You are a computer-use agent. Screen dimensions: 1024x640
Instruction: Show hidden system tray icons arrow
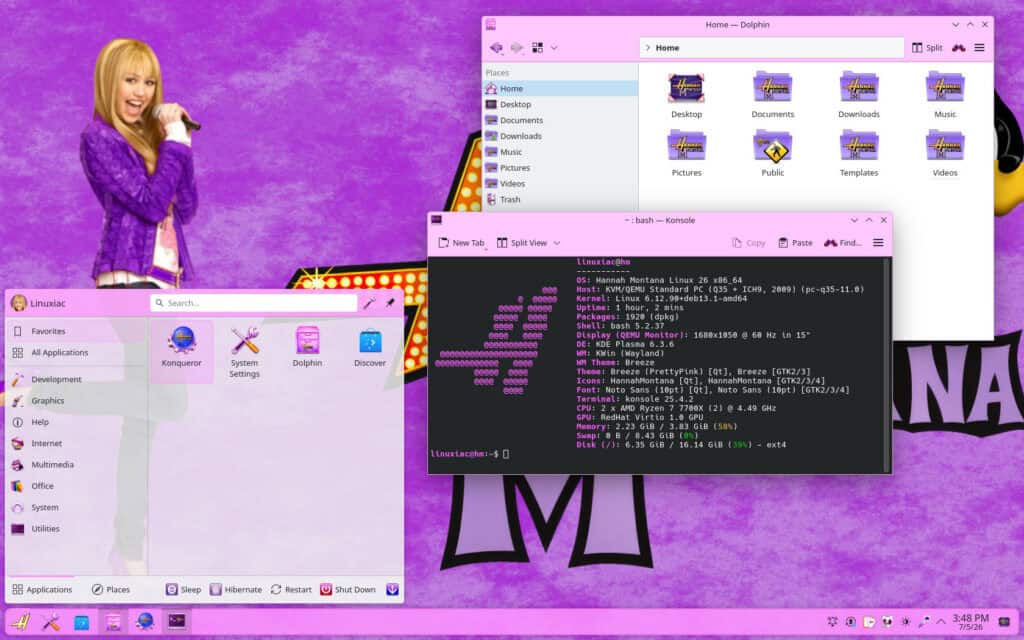(941, 622)
